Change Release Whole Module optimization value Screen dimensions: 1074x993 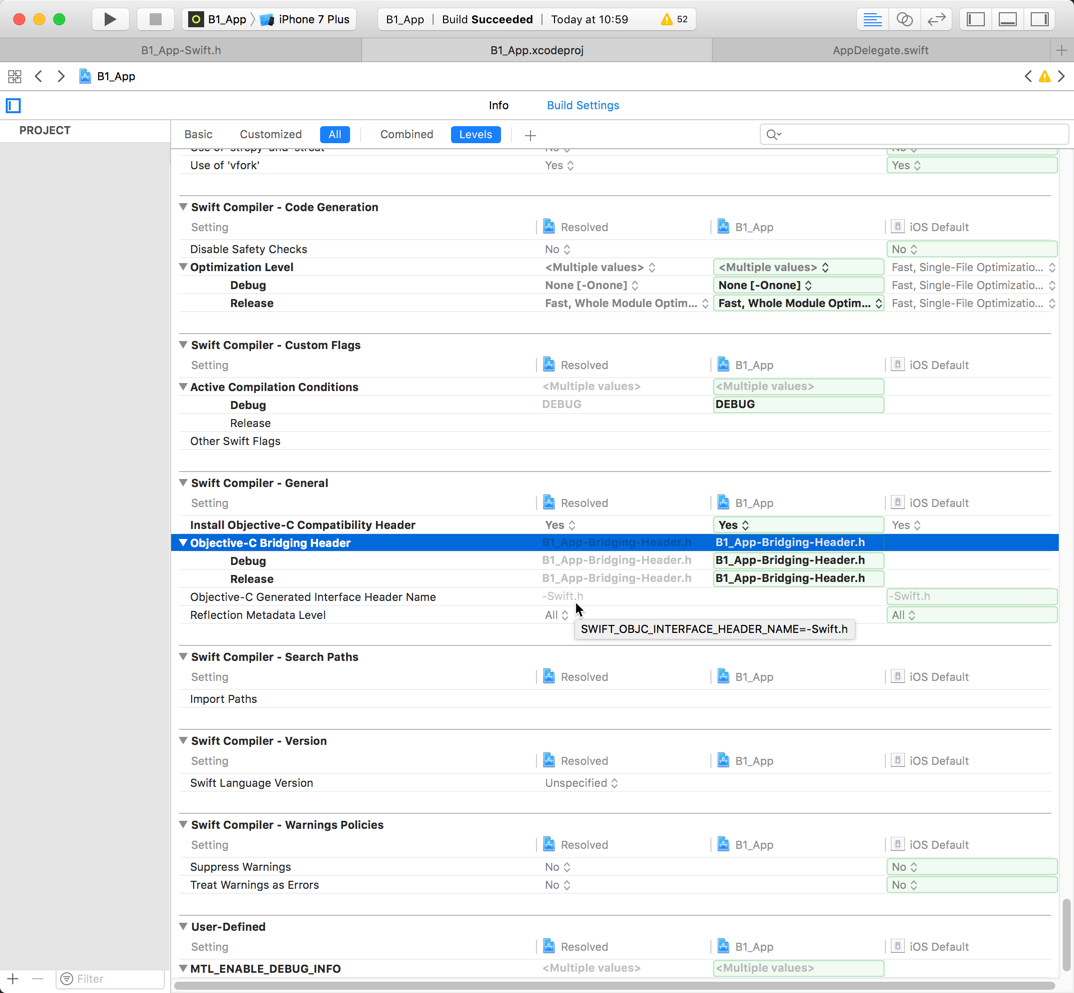(798, 303)
